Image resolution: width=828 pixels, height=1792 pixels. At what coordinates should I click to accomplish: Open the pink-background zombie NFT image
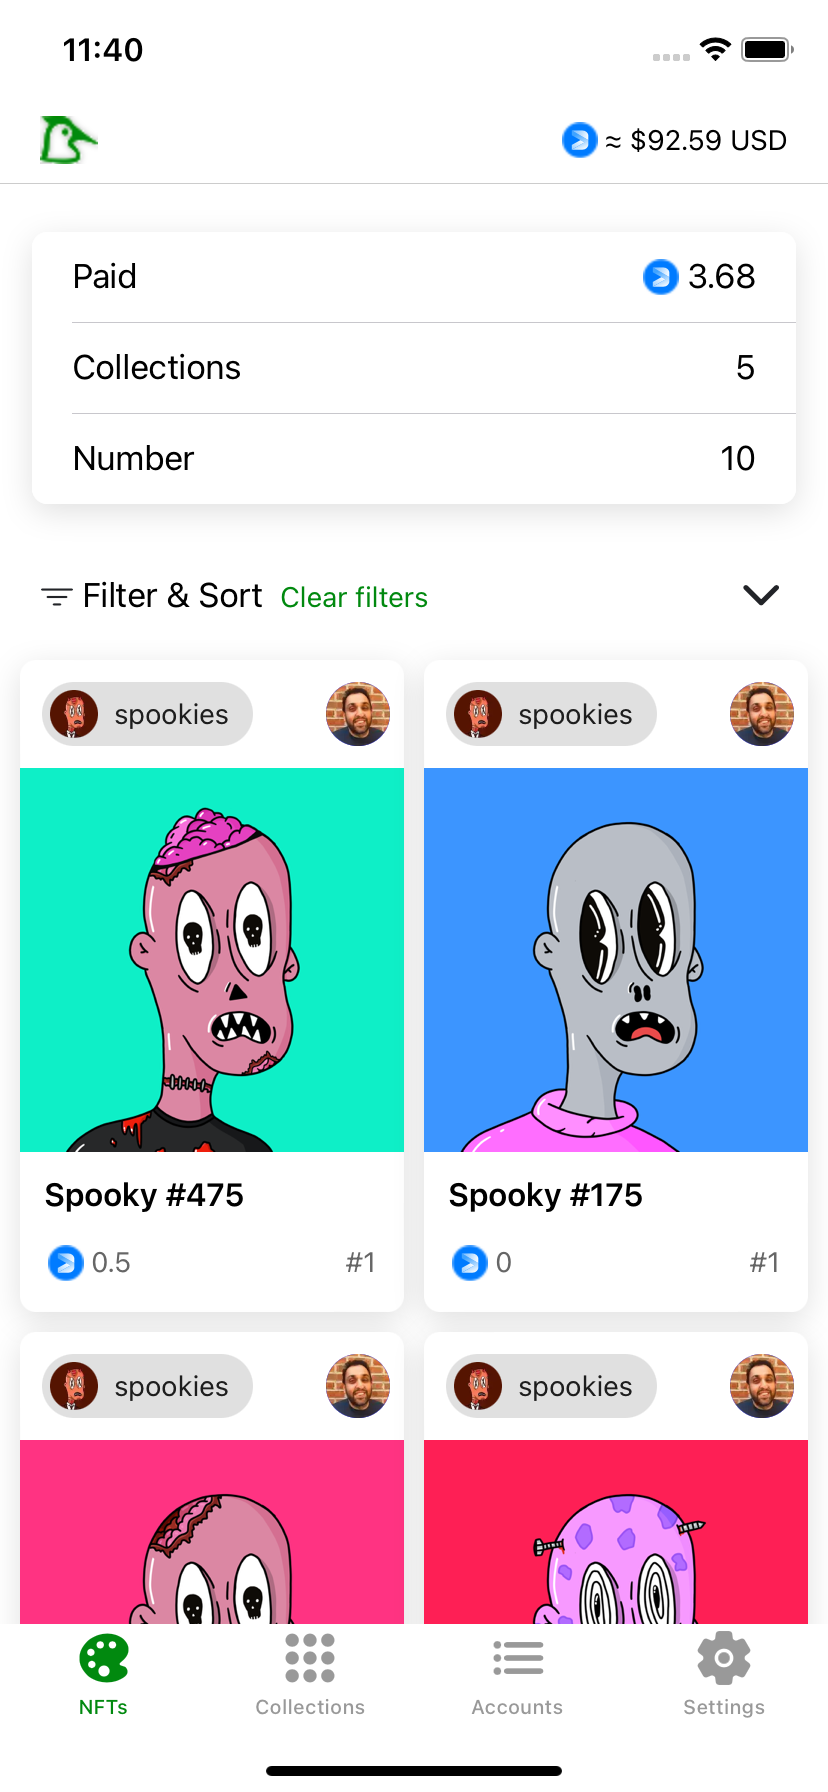[212, 1530]
